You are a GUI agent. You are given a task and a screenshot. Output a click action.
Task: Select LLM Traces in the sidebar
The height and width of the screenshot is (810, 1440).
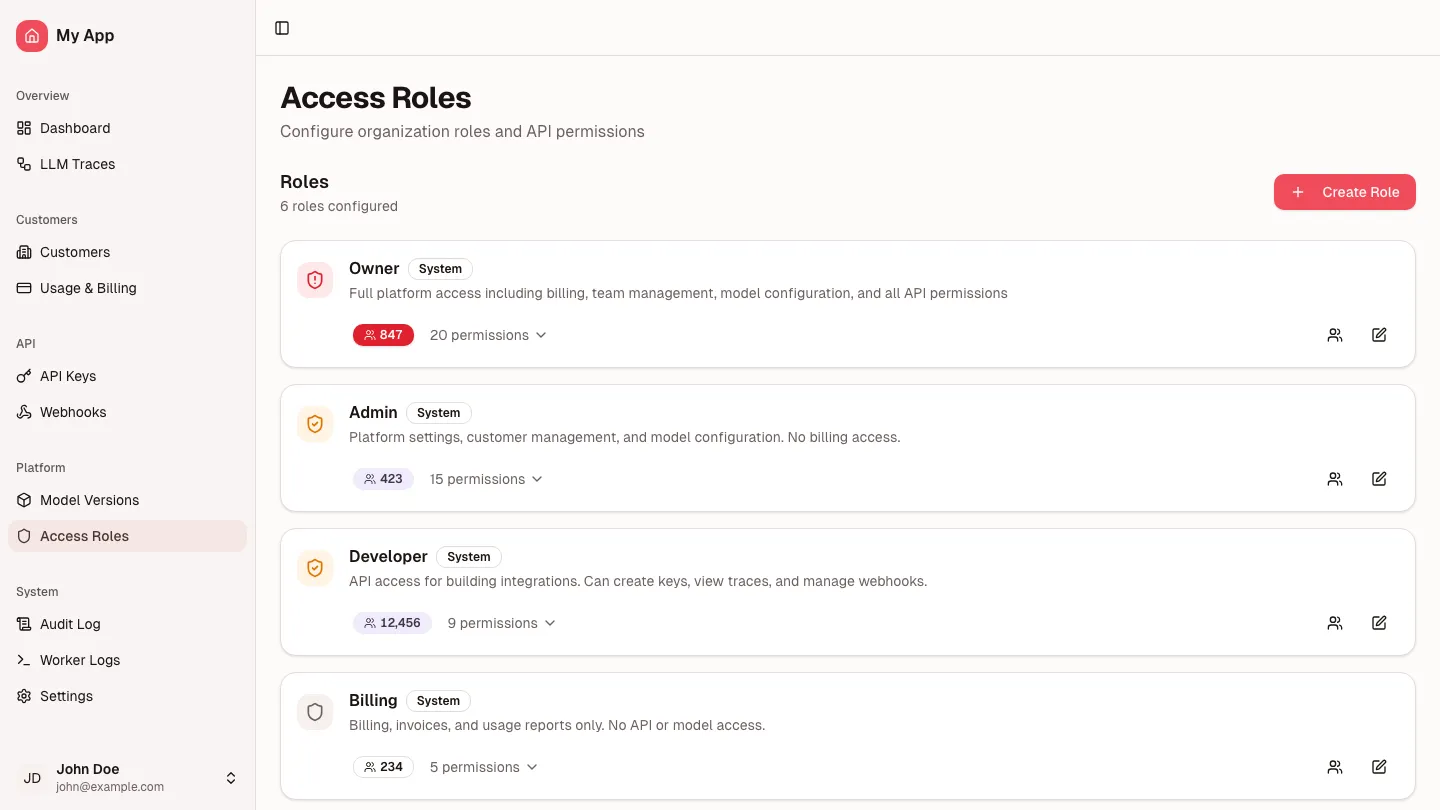[x=77, y=164]
